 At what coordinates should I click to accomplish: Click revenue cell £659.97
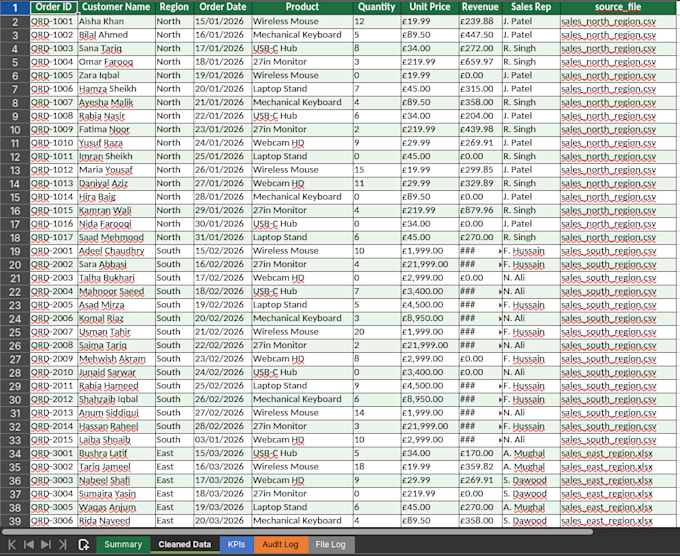[481, 62]
